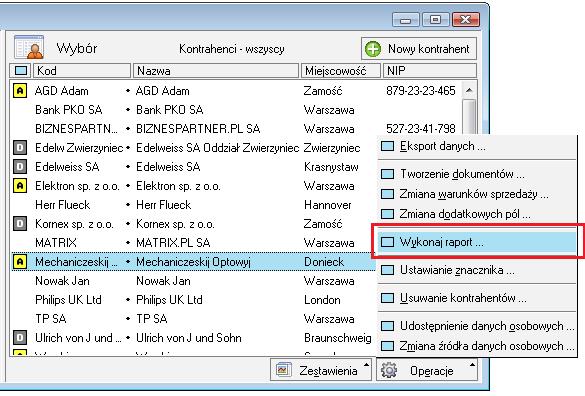
Task: Click the yellow A marker for Mechaniczeskij
Action: (x=20, y=262)
